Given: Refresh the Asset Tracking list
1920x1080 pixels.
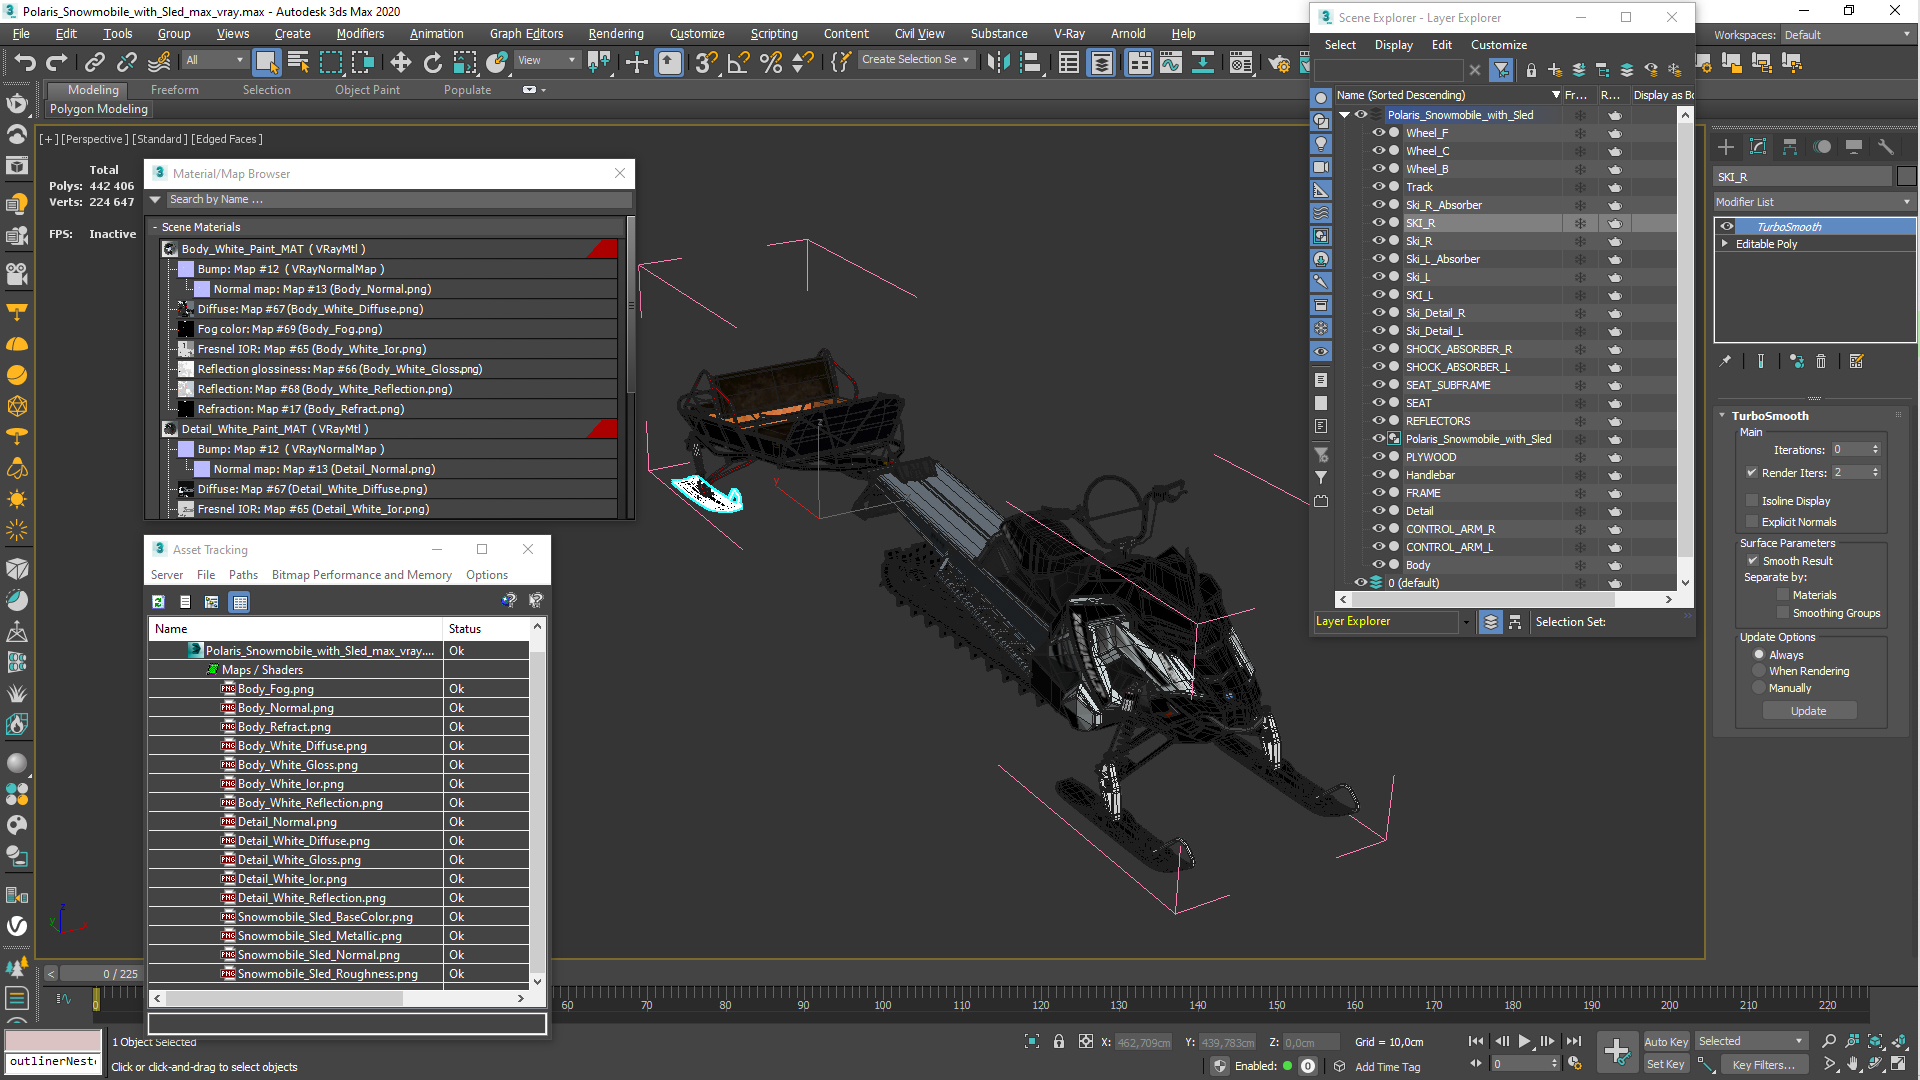Looking at the screenshot, I should click(x=158, y=602).
